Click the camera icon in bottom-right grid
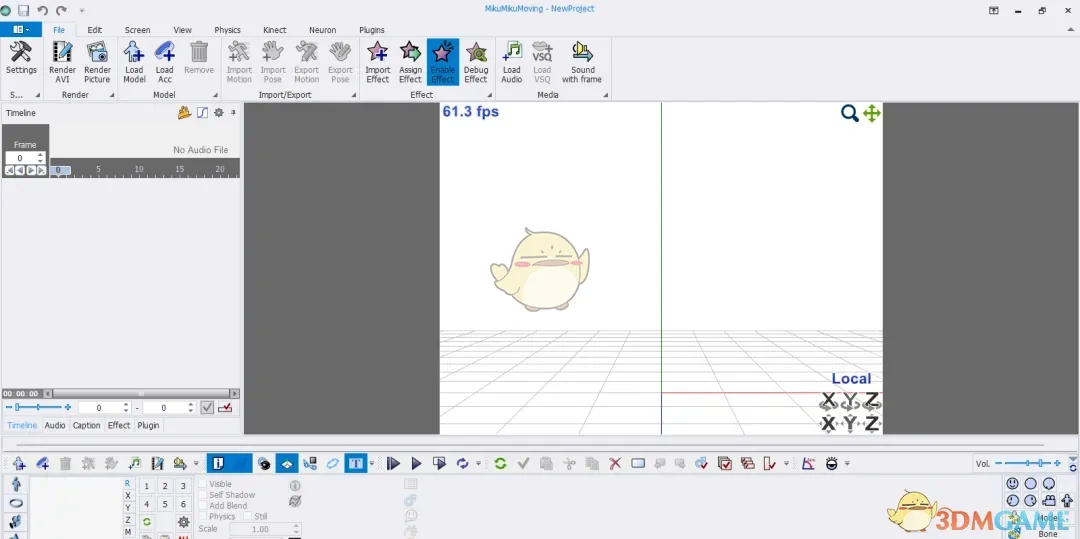1080x539 pixels. [x=1049, y=500]
